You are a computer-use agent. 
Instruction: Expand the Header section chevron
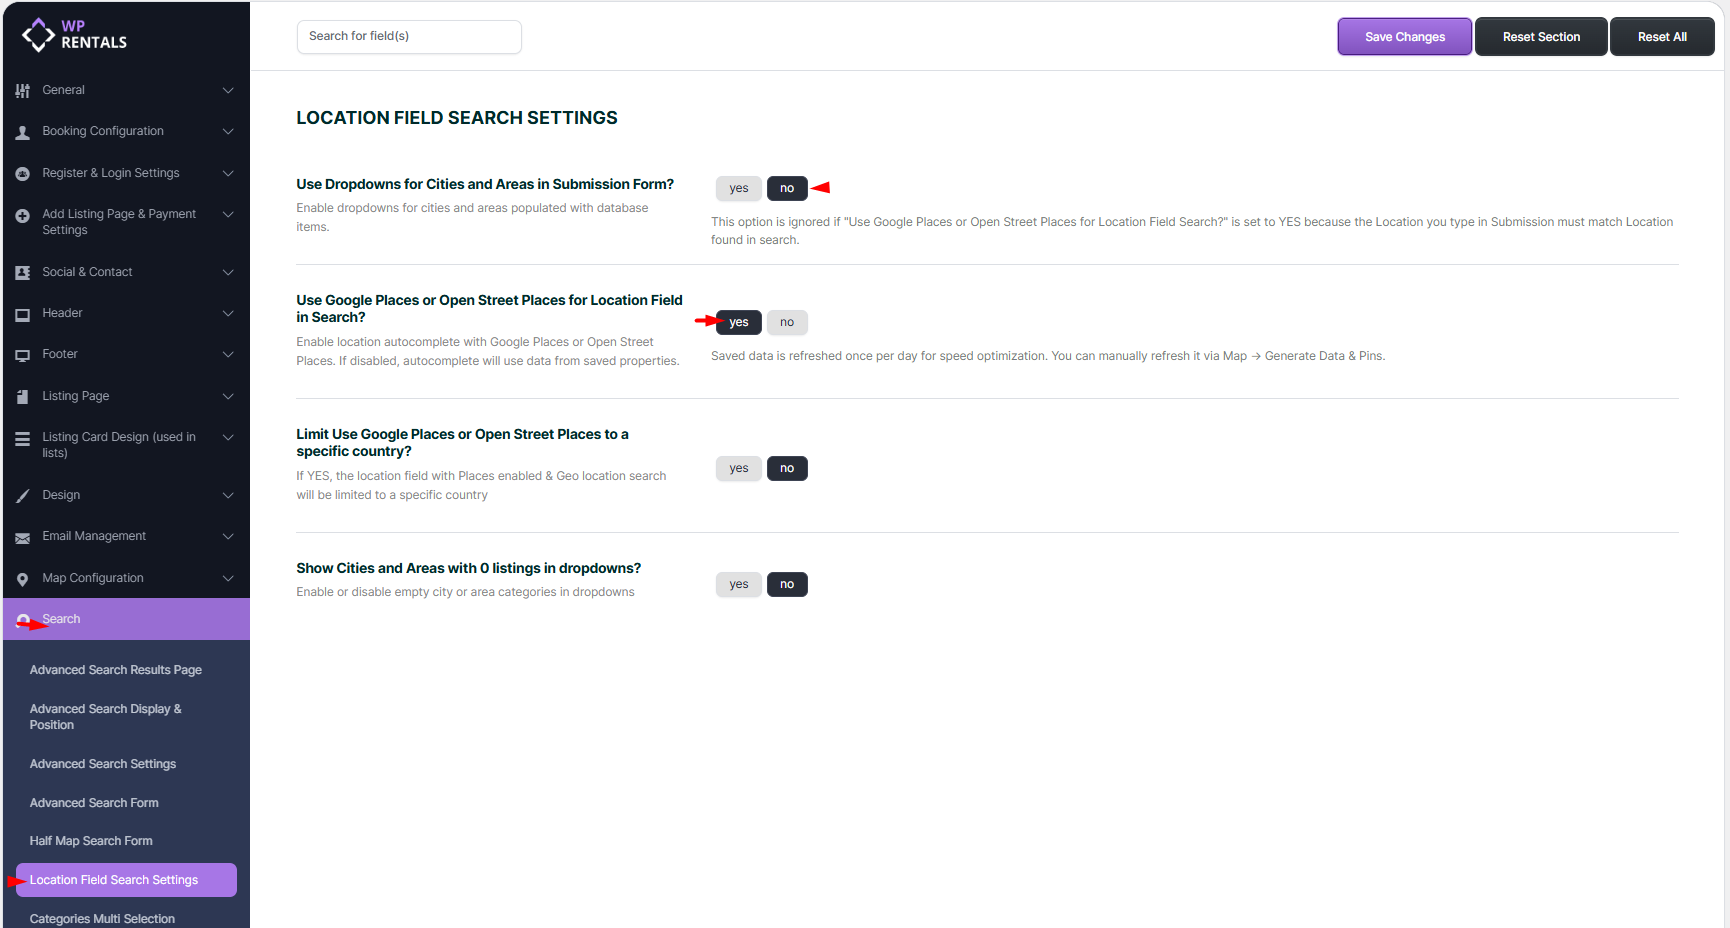[228, 313]
